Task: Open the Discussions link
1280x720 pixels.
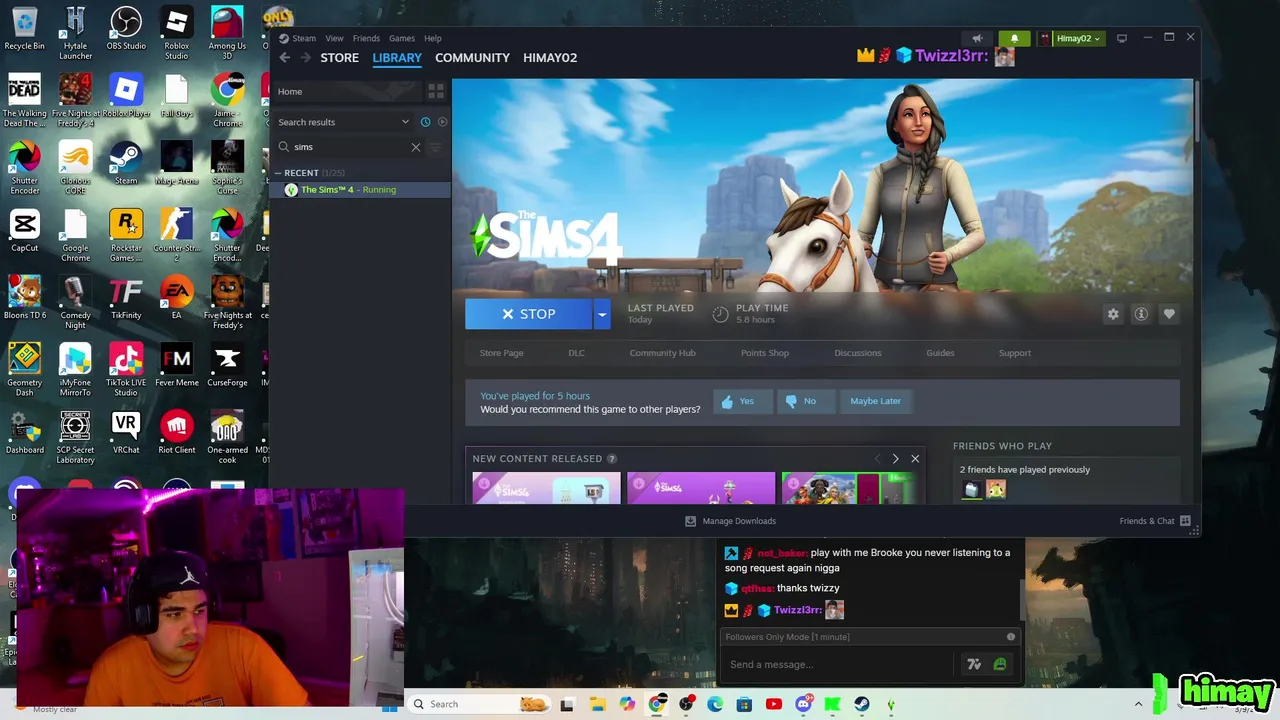Action: click(857, 353)
